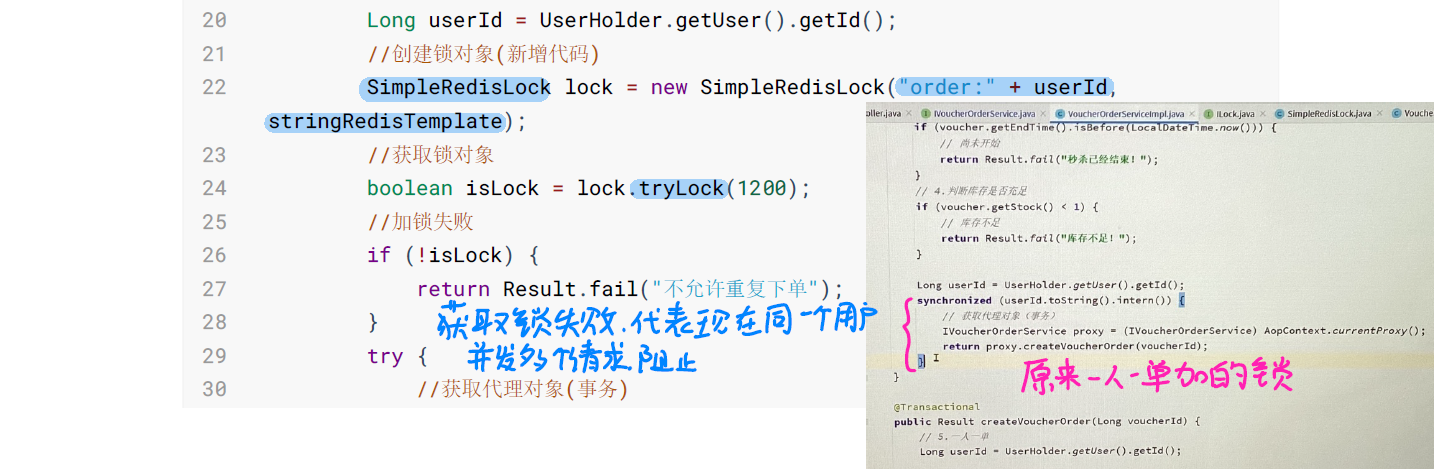
Task: Click the class icon on VoucherOrderServiceImpl.java tab
Action: (1060, 114)
